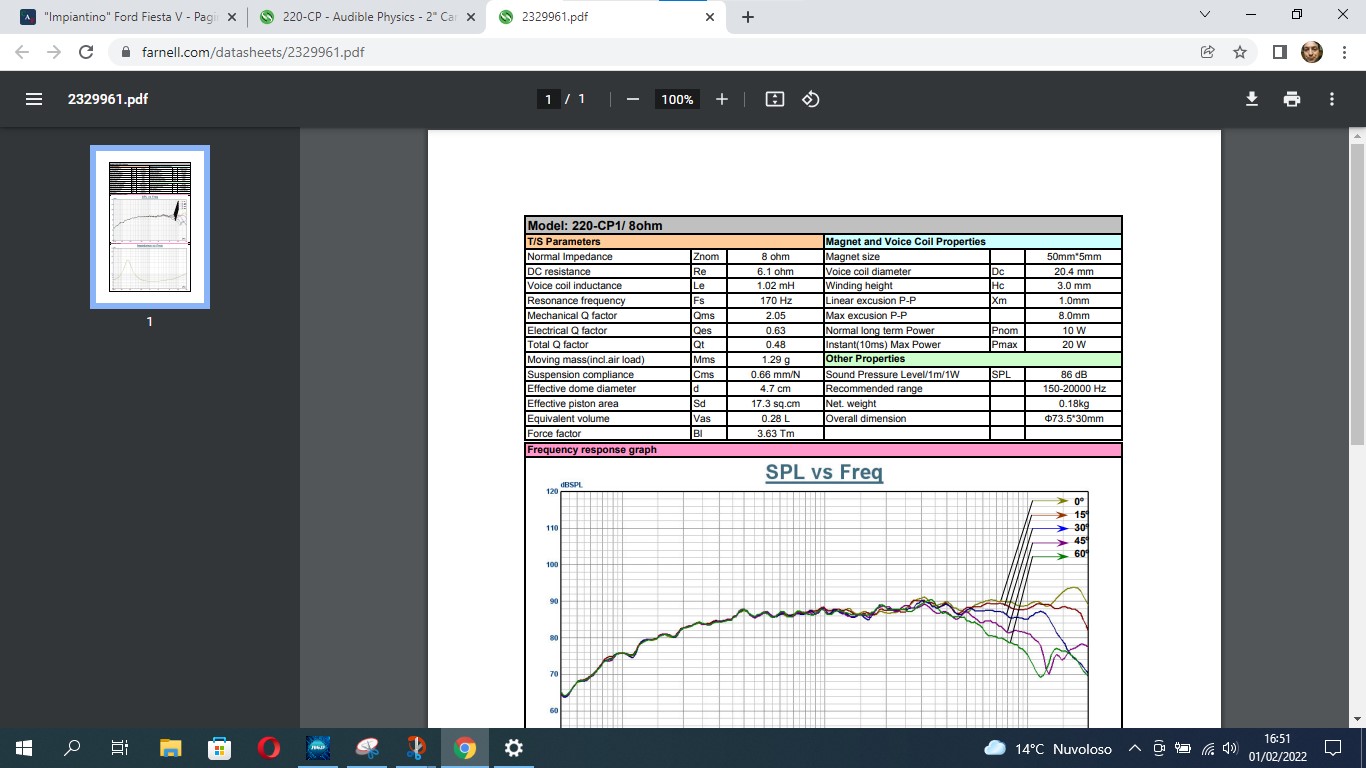This screenshot has height=768, width=1366.
Task: Go forward in browser history
Action: tap(54, 52)
